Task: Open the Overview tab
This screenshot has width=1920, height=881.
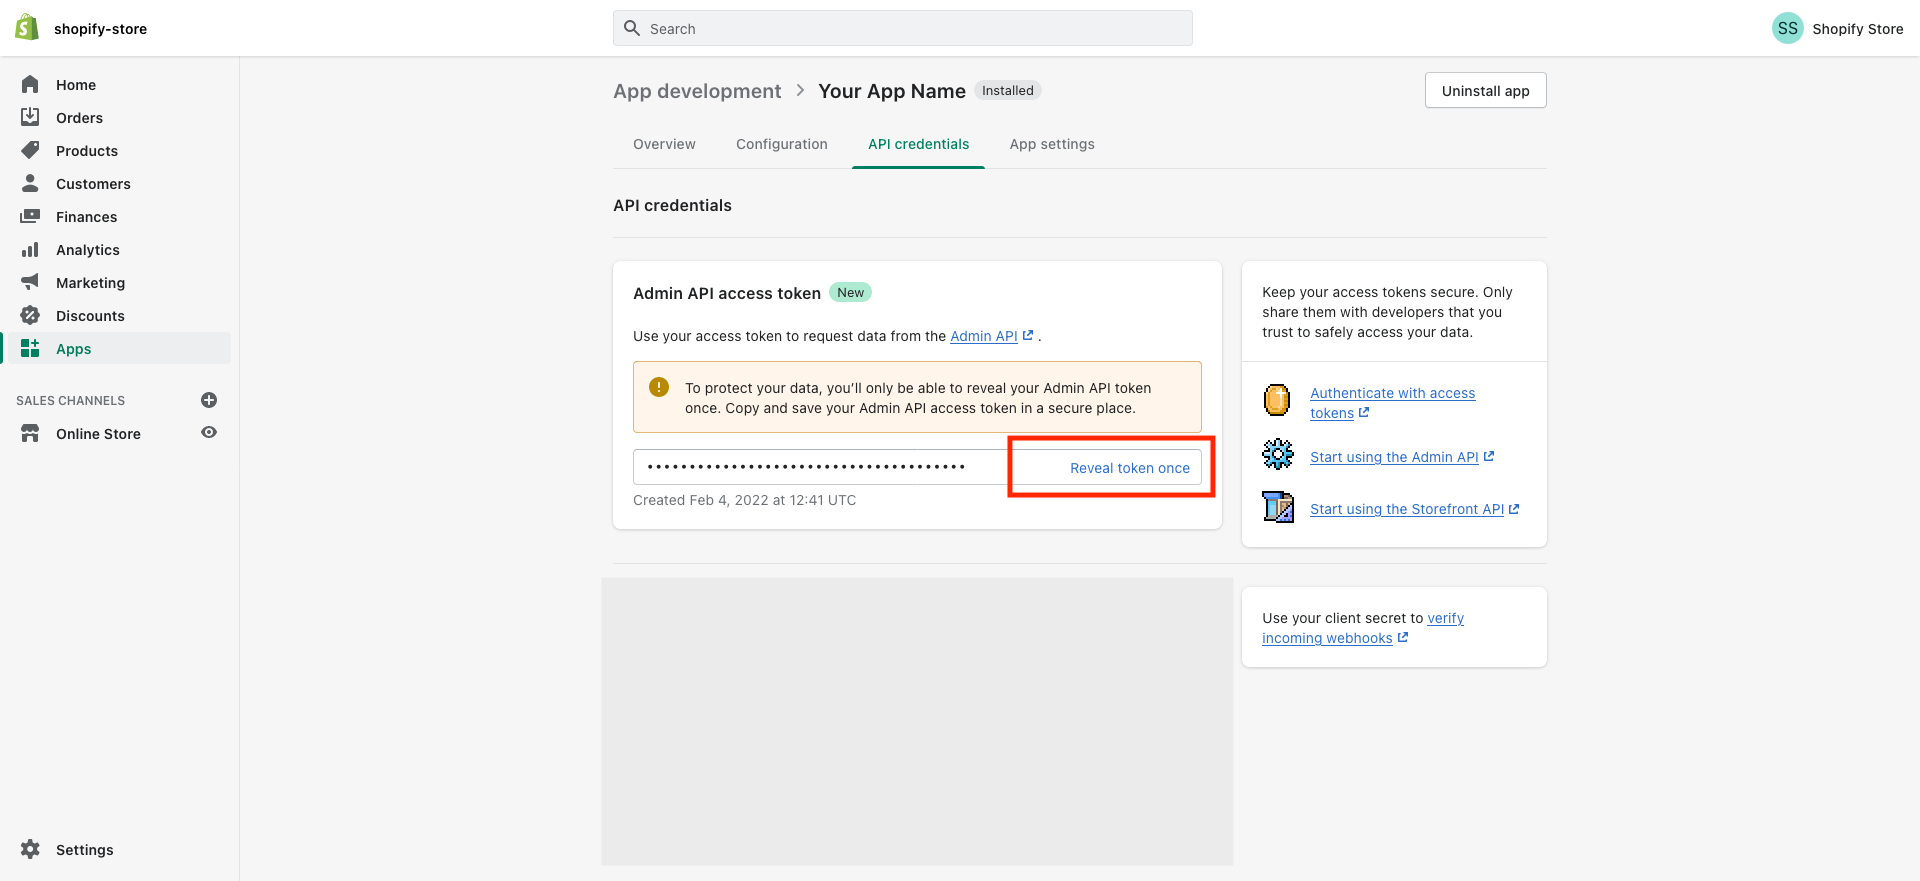Action: 664,144
